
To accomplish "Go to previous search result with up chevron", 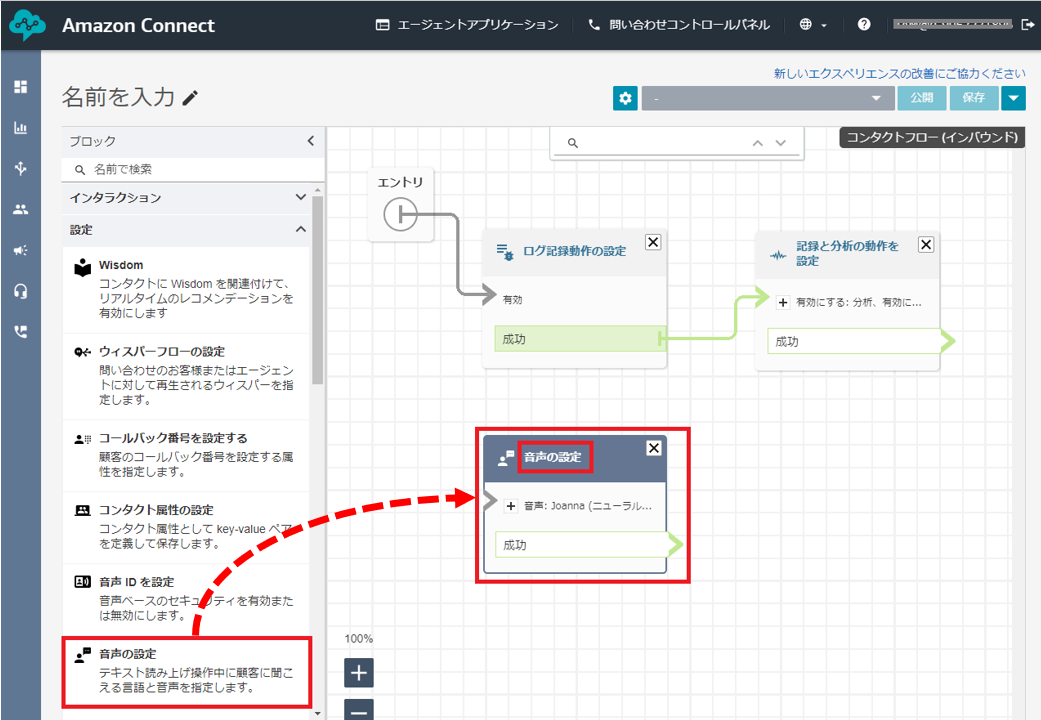I will point(758,143).
